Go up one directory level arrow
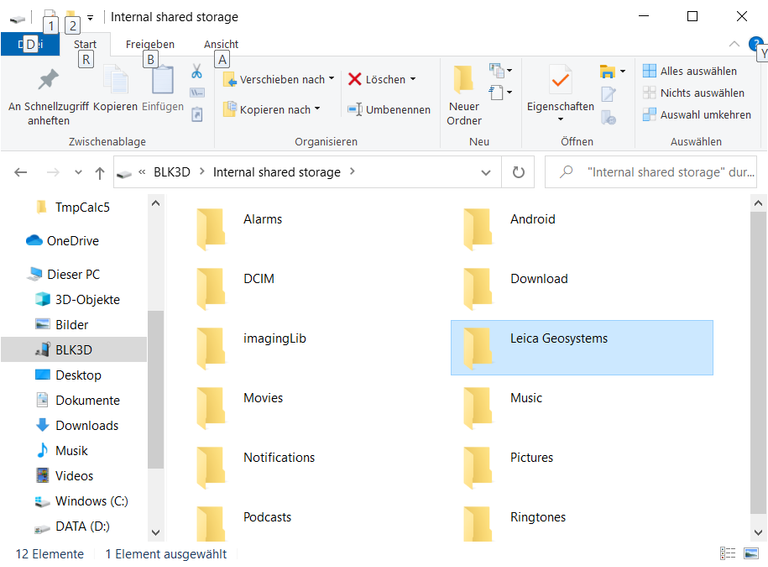The height and width of the screenshot is (567, 768). pyautogui.click(x=99, y=173)
